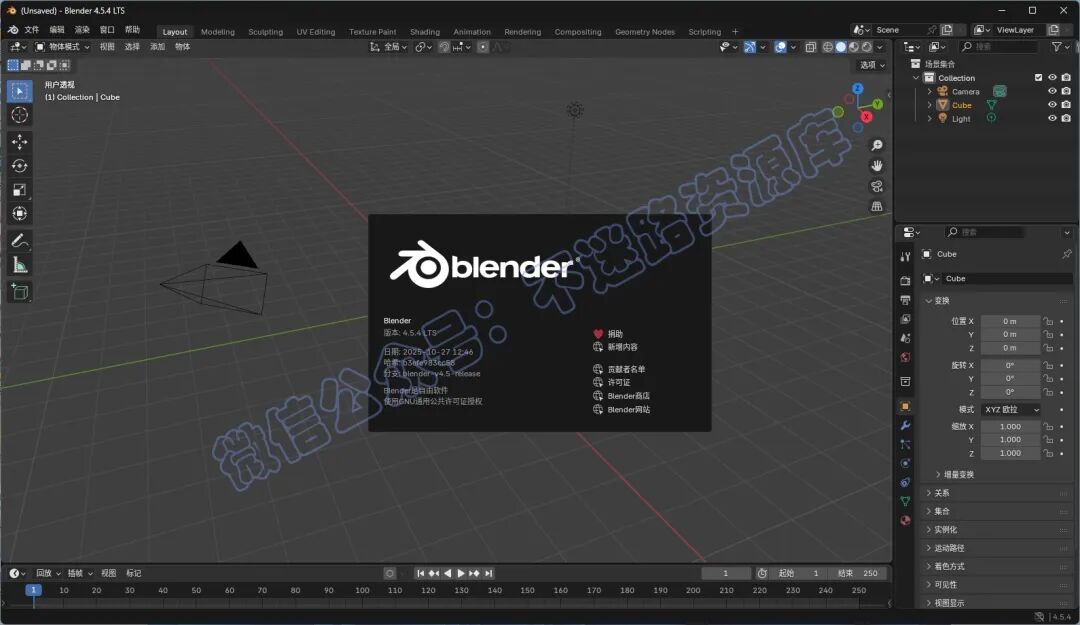Click the end frame 250 field
Screen dimensions: 1080x625
(857, 573)
